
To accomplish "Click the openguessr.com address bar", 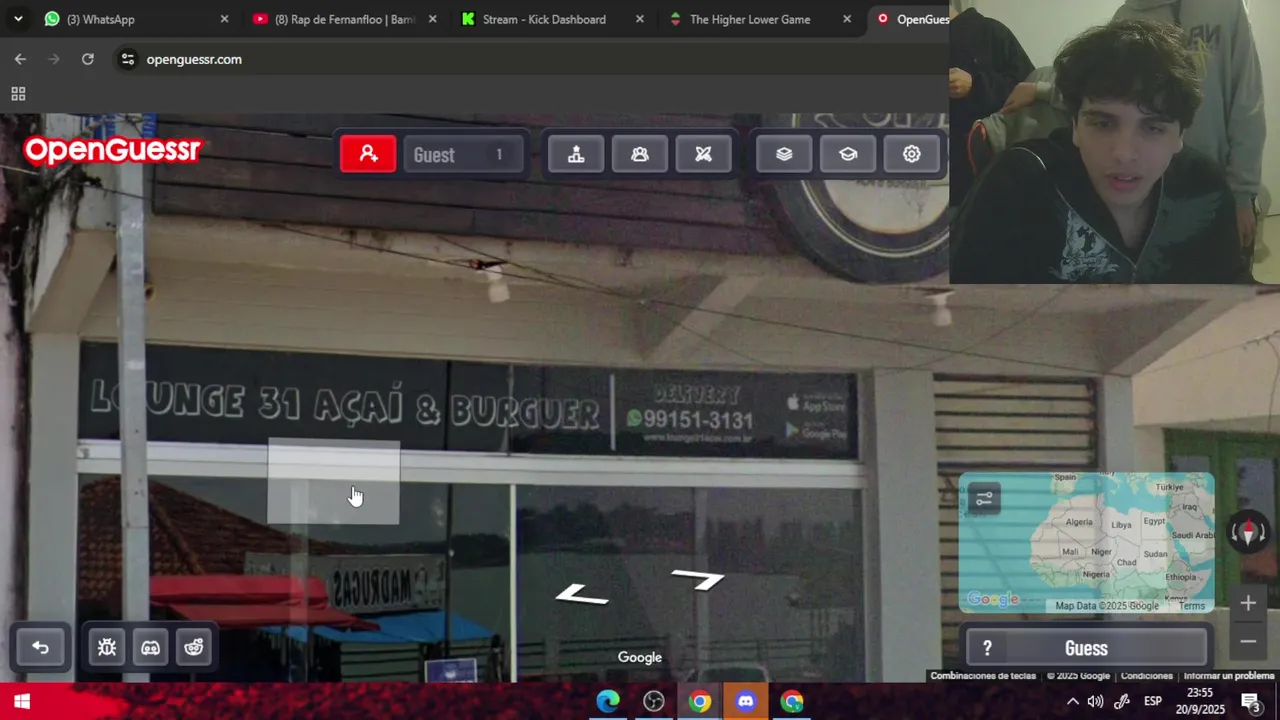I will (x=530, y=59).
